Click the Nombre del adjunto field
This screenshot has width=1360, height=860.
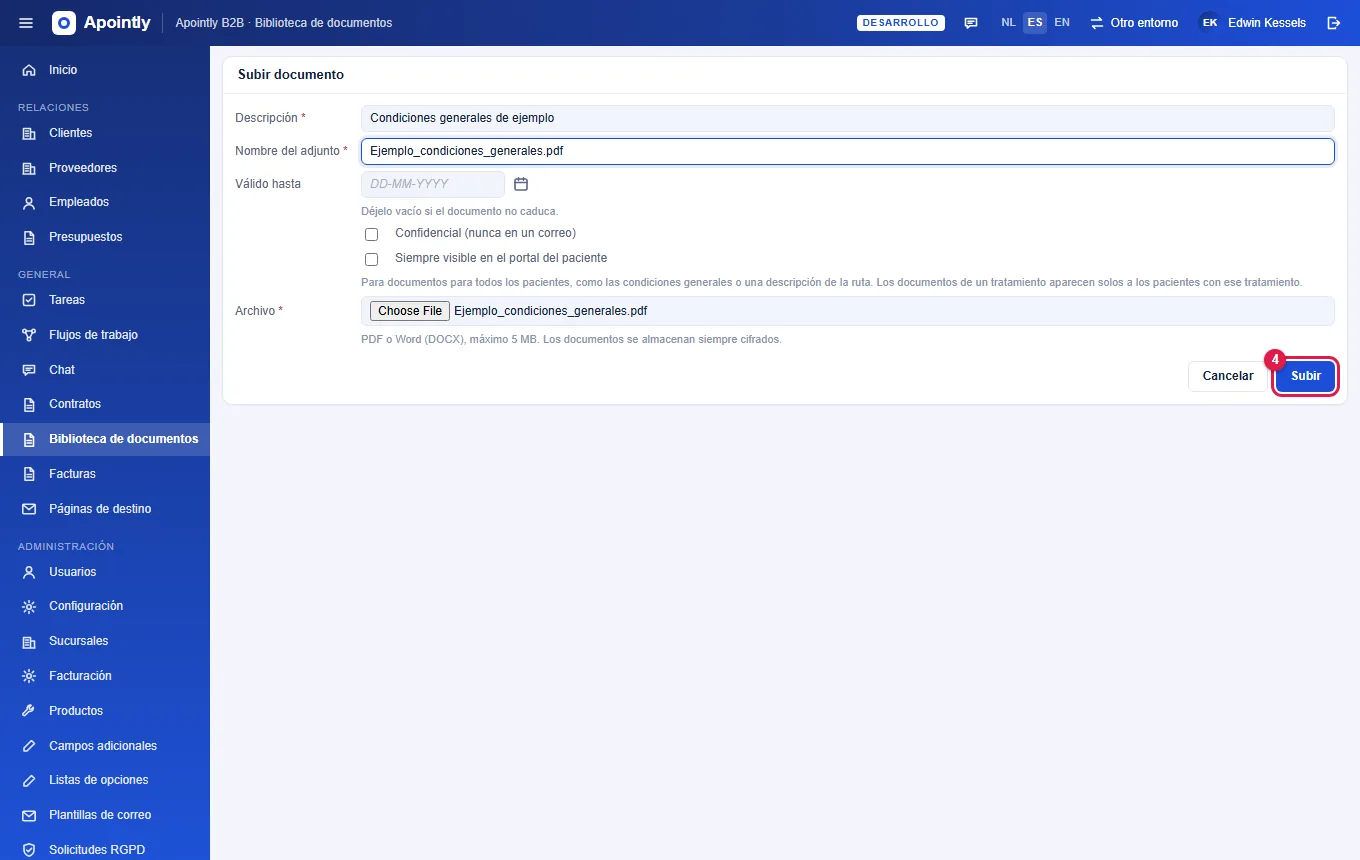point(848,151)
